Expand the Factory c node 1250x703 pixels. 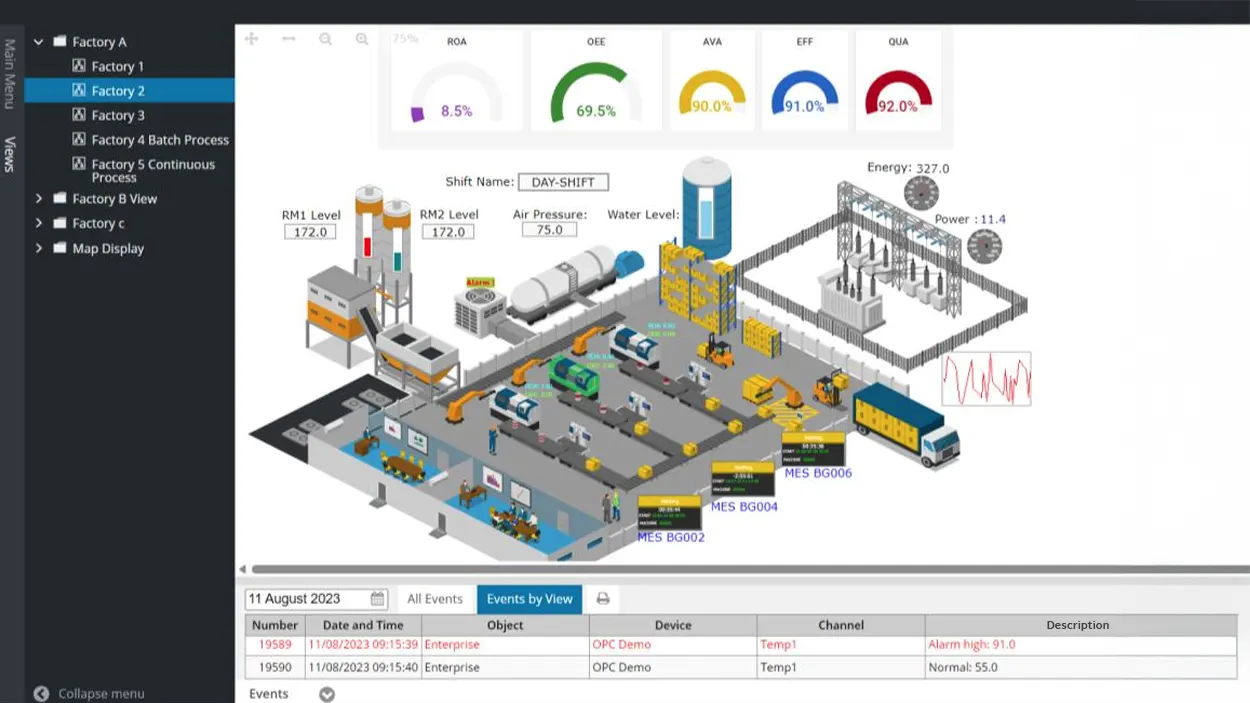point(39,223)
